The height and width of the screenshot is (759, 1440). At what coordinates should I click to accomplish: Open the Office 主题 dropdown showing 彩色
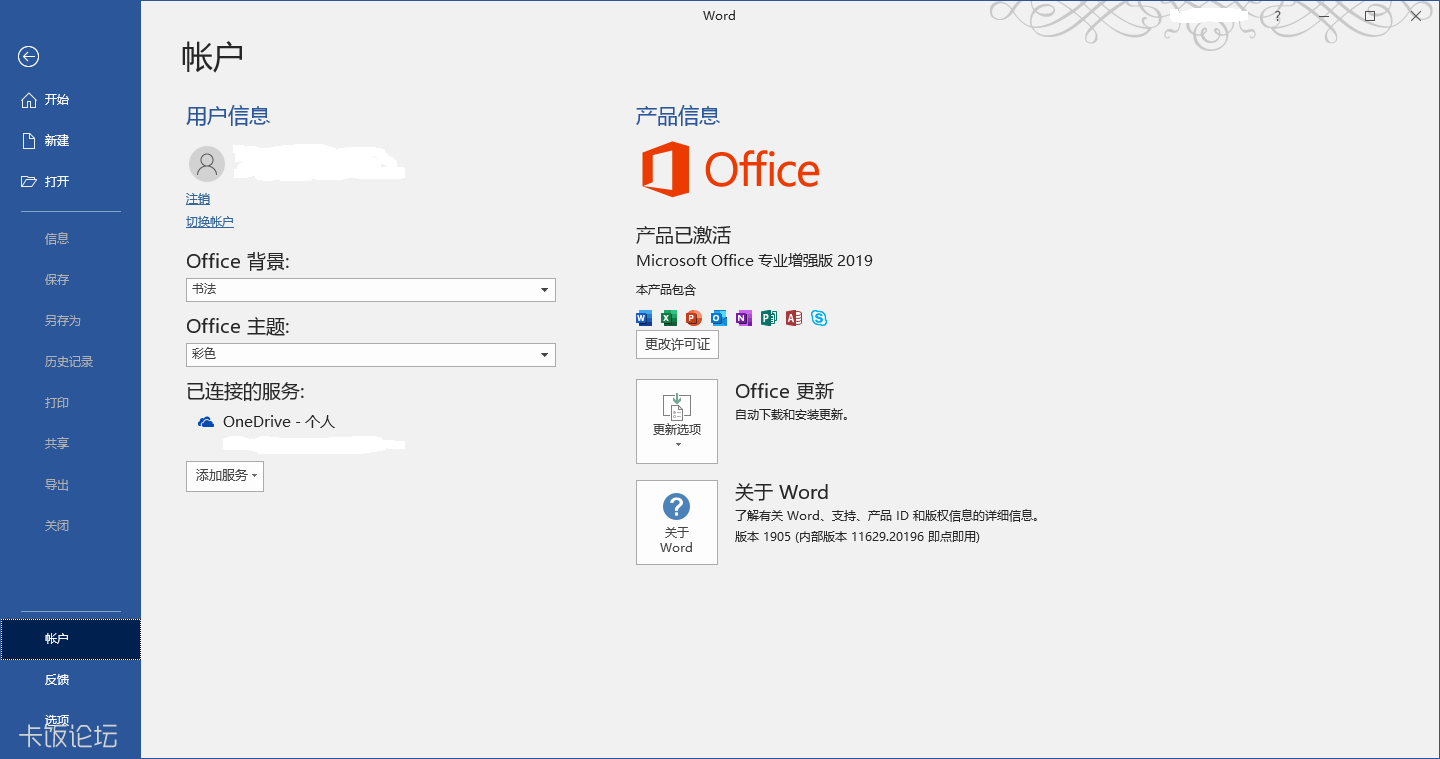point(371,355)
